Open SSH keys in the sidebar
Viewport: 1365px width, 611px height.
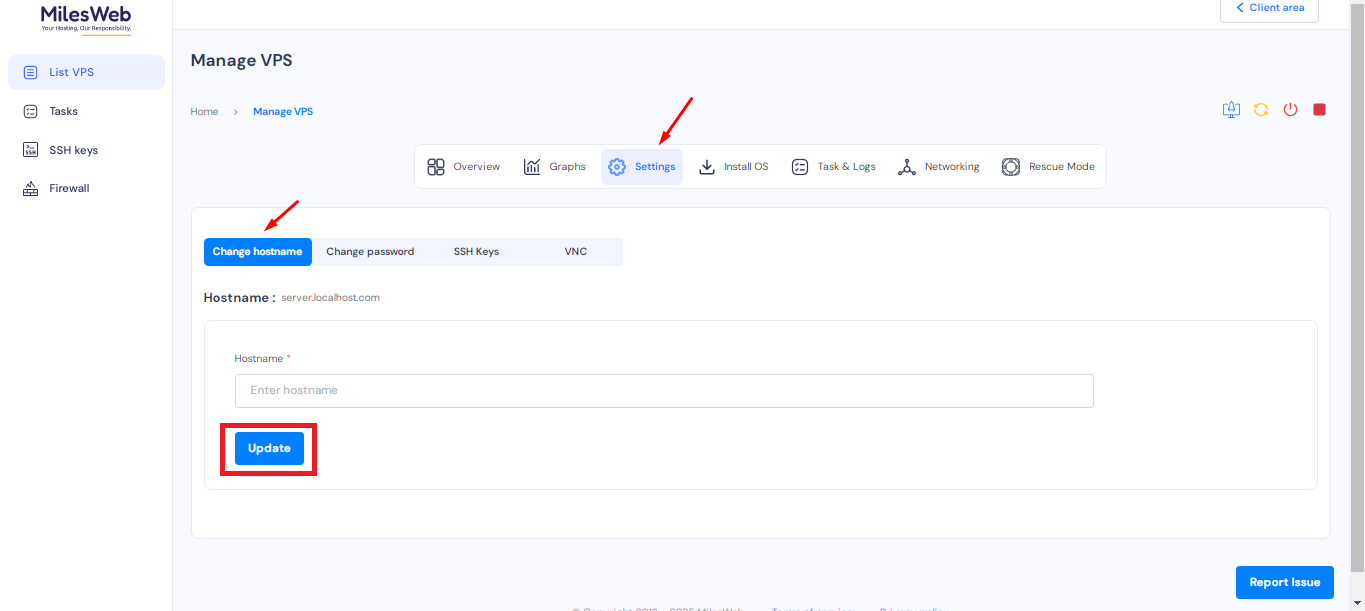tap(73, 150)
